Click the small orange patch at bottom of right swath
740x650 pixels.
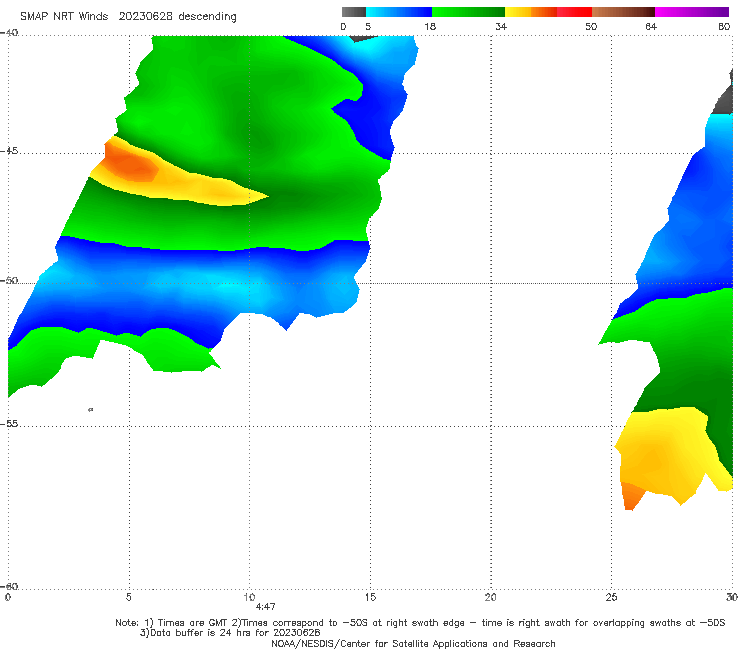click(x=631, y=496)
